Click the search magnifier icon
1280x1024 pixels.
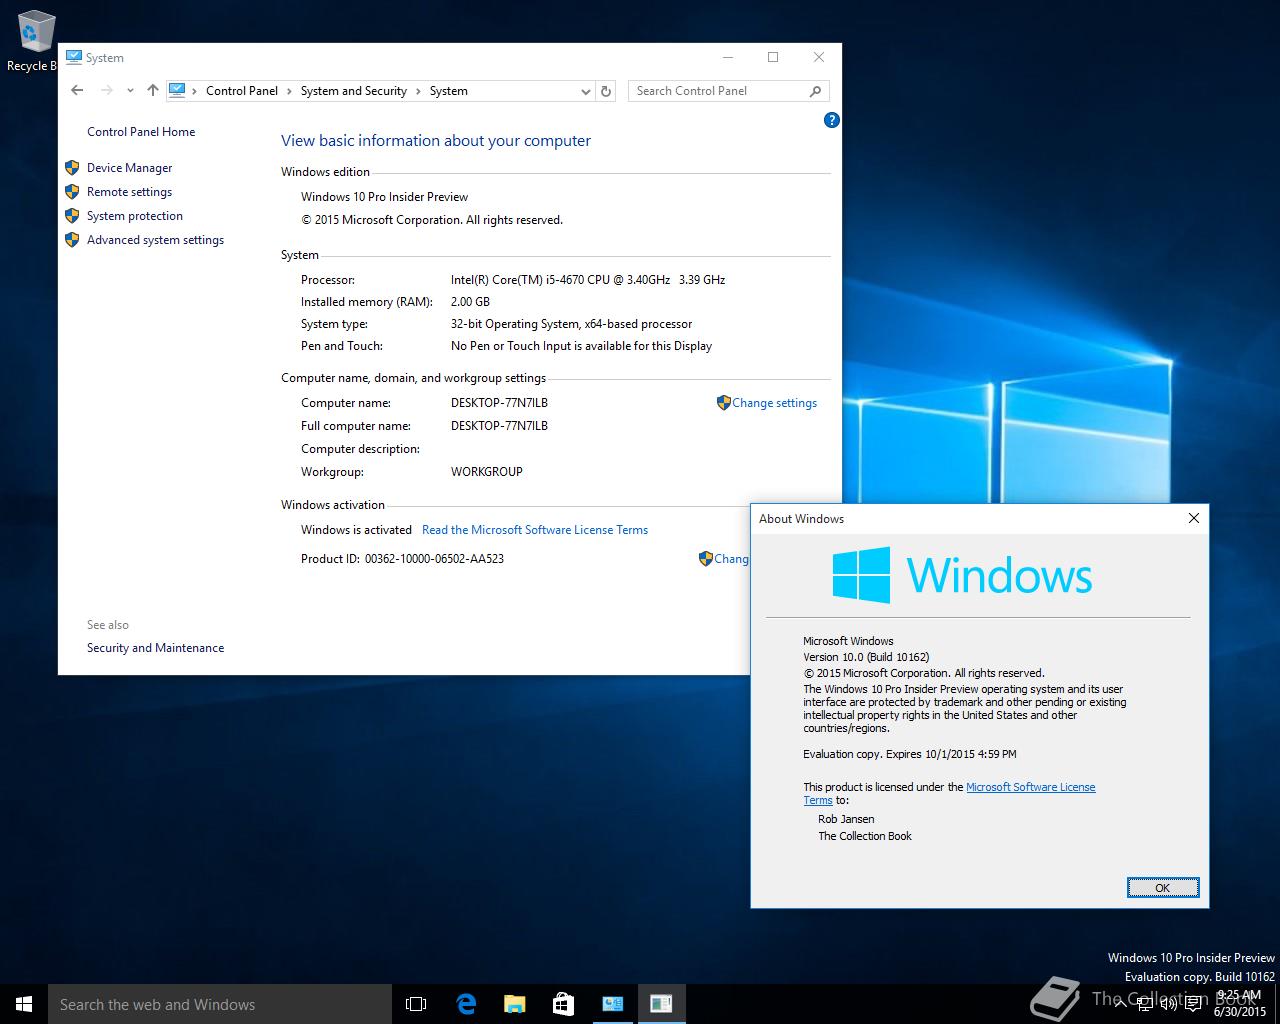pyautogui.click(x=816, y=91)
